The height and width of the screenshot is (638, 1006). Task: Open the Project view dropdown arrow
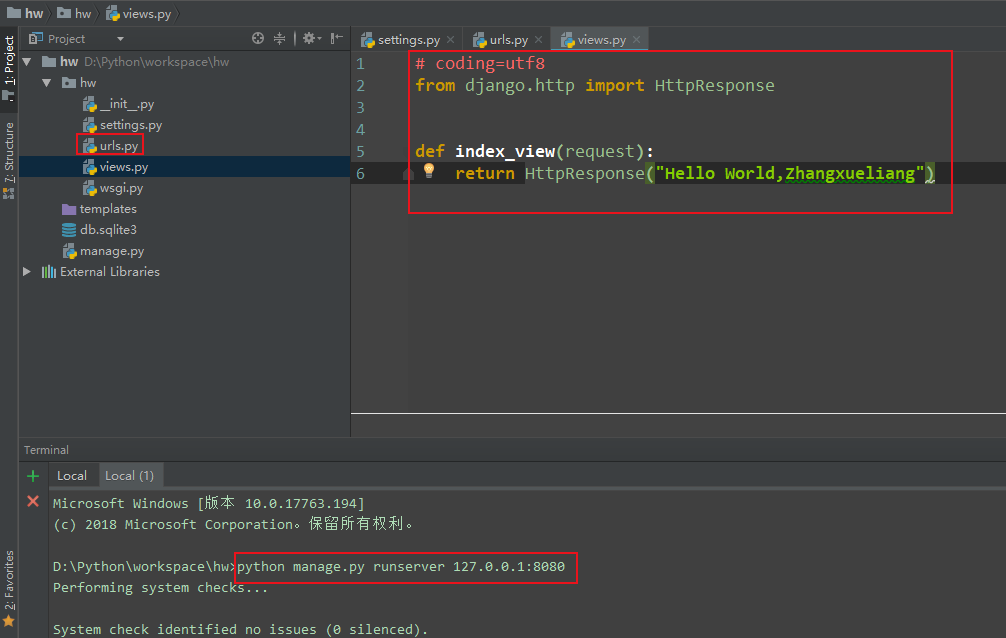(120, 39)
